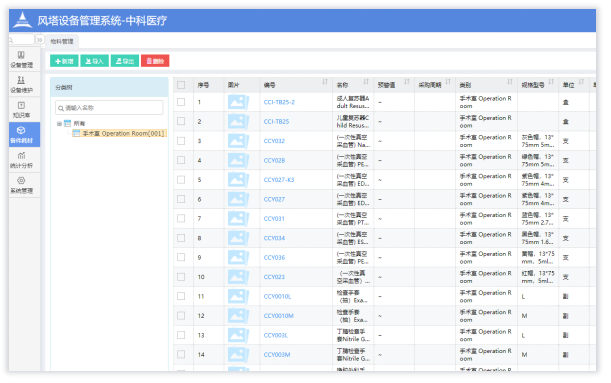Screen dimensions: 611x383
Task: Tick the checkbox for row 7
Action: [x=181, y=219]
